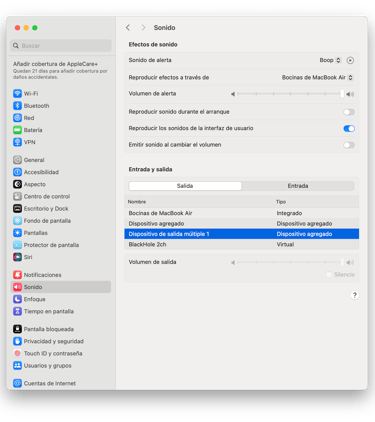Click the Nombre column header
375x422 pixels.
pyautogui.click(x=137, y=202)
